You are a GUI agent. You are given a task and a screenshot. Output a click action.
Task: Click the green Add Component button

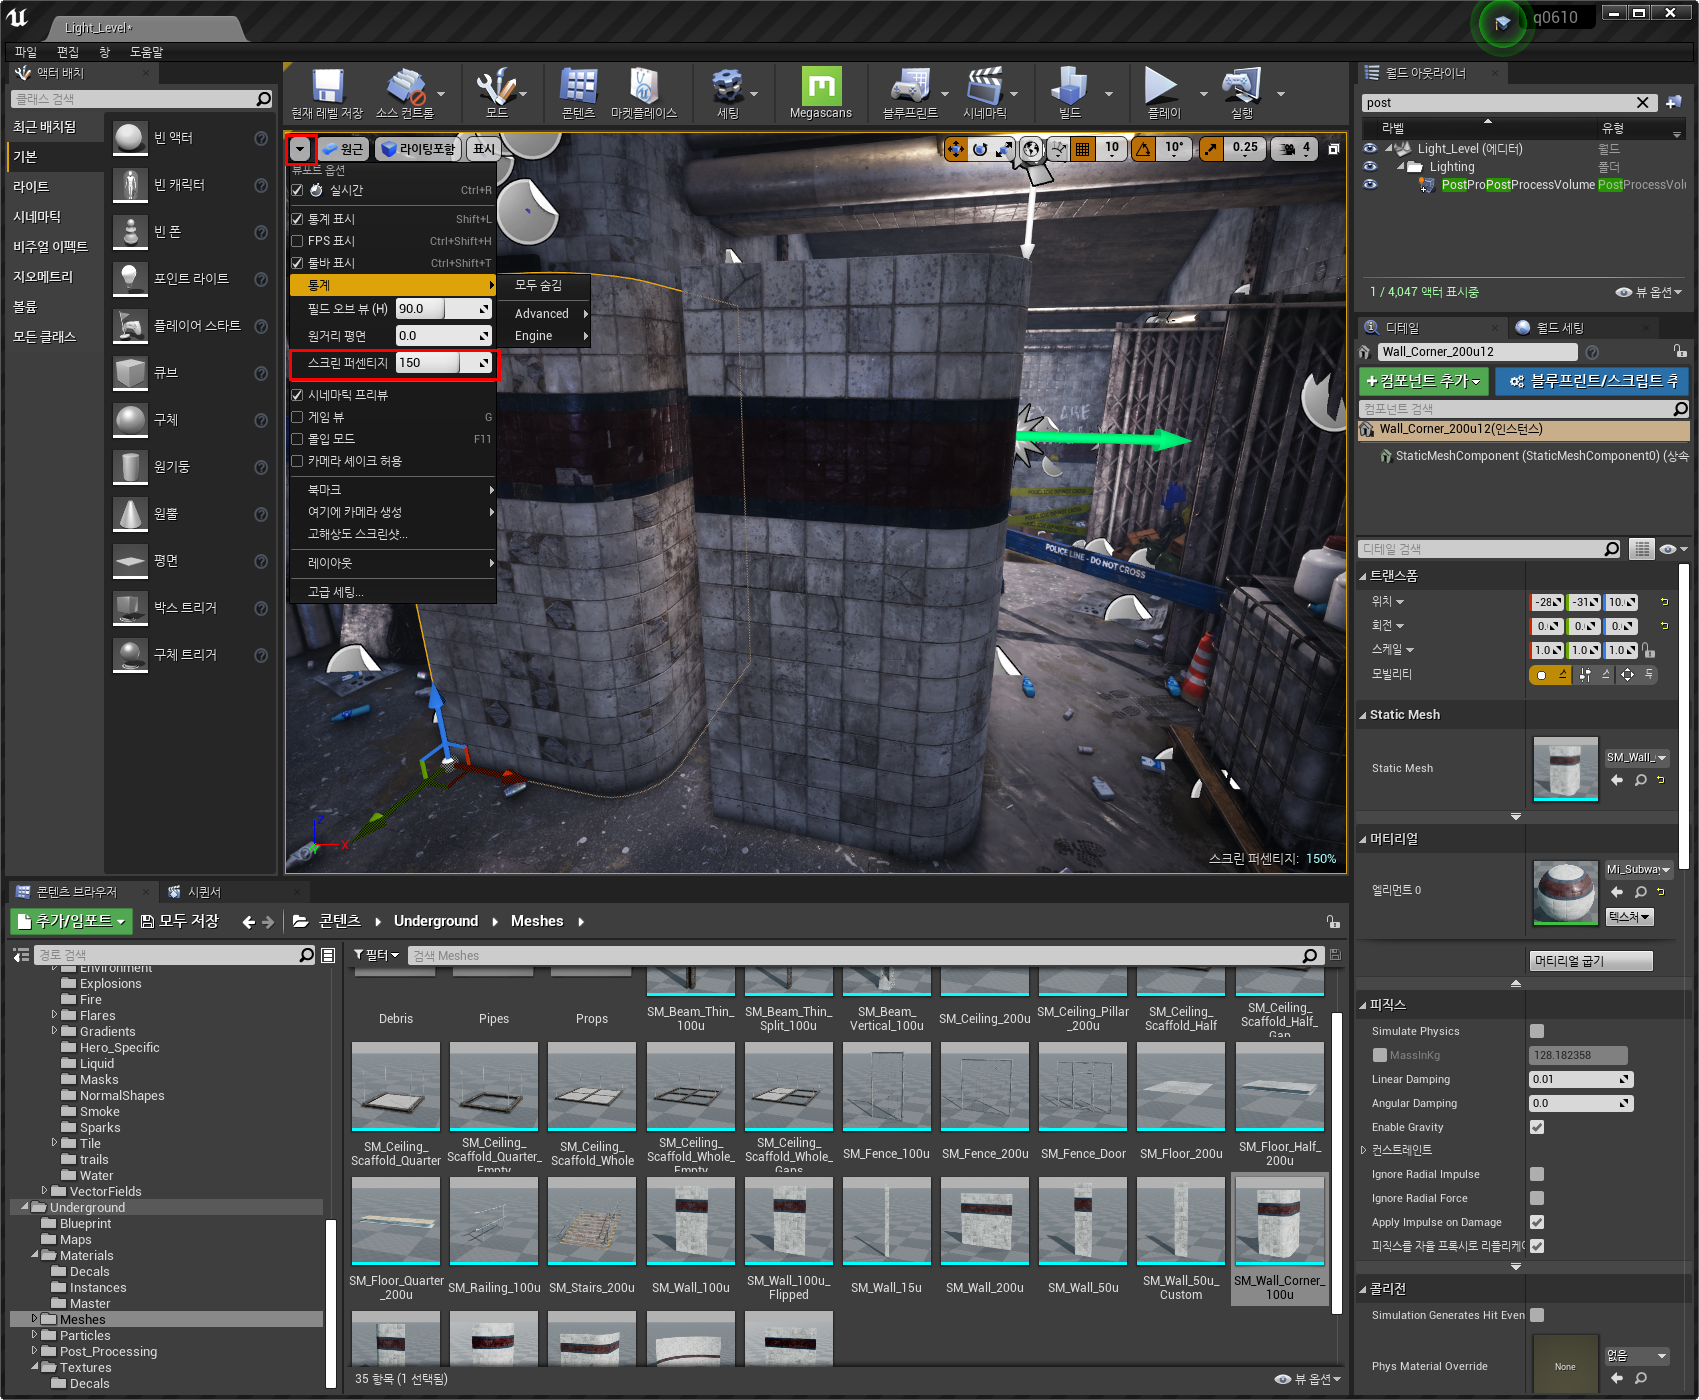click(x=1423, y=381)
